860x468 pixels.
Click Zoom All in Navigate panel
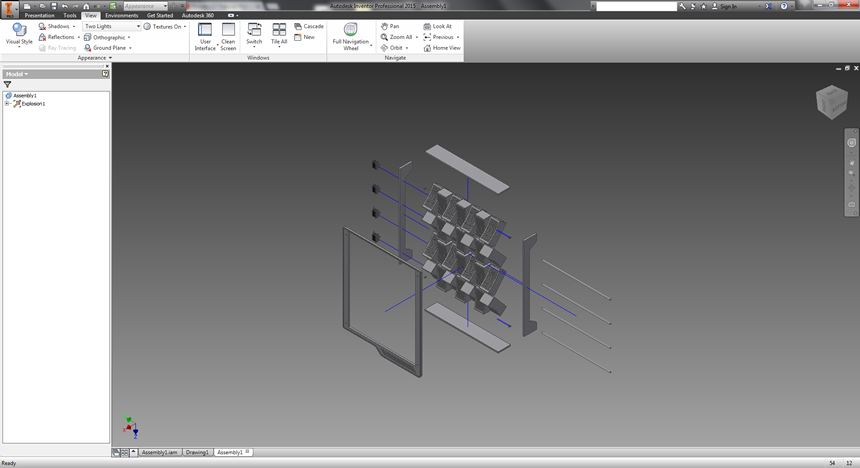pos(397,37)
